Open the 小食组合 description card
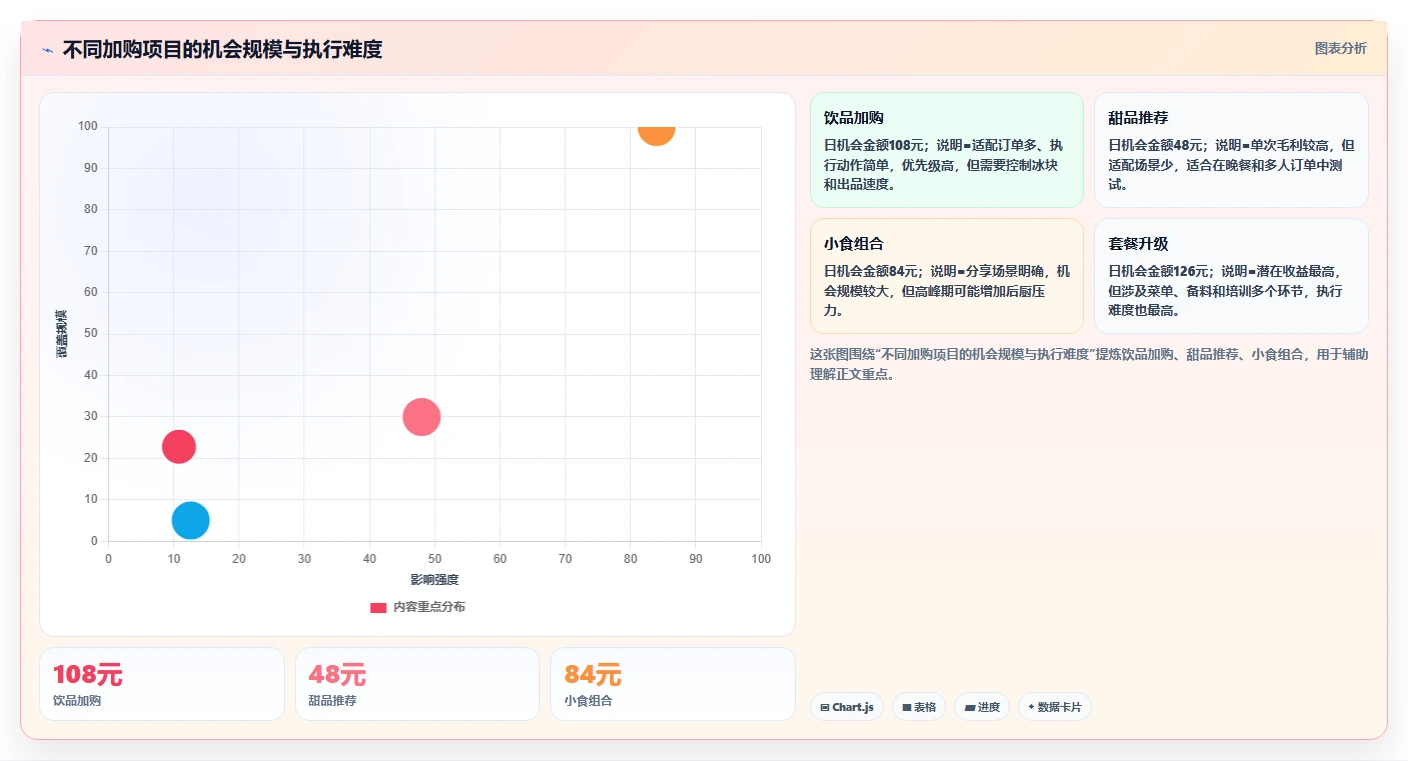 pyautogui.click(x=946, y=276)
